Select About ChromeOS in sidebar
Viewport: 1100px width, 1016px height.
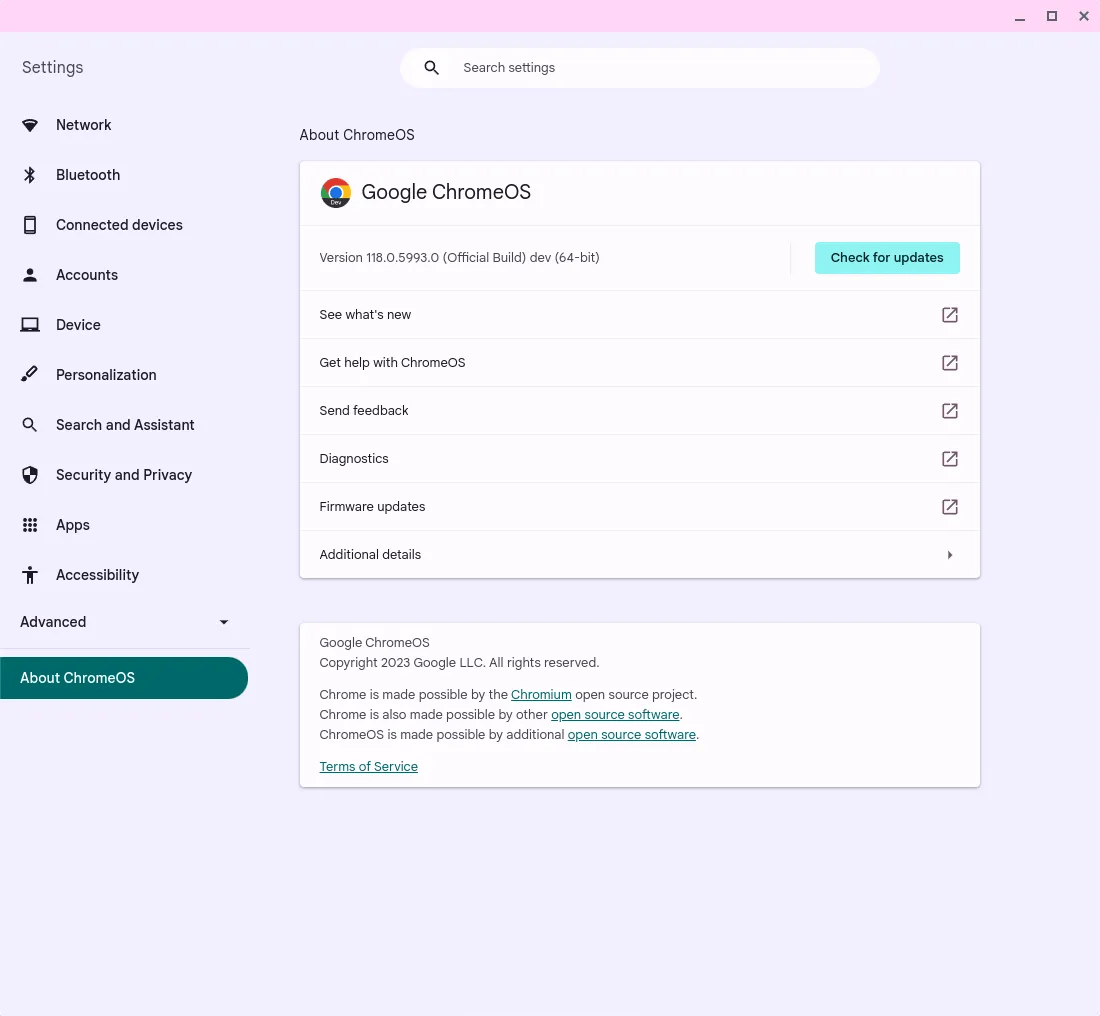77,678
